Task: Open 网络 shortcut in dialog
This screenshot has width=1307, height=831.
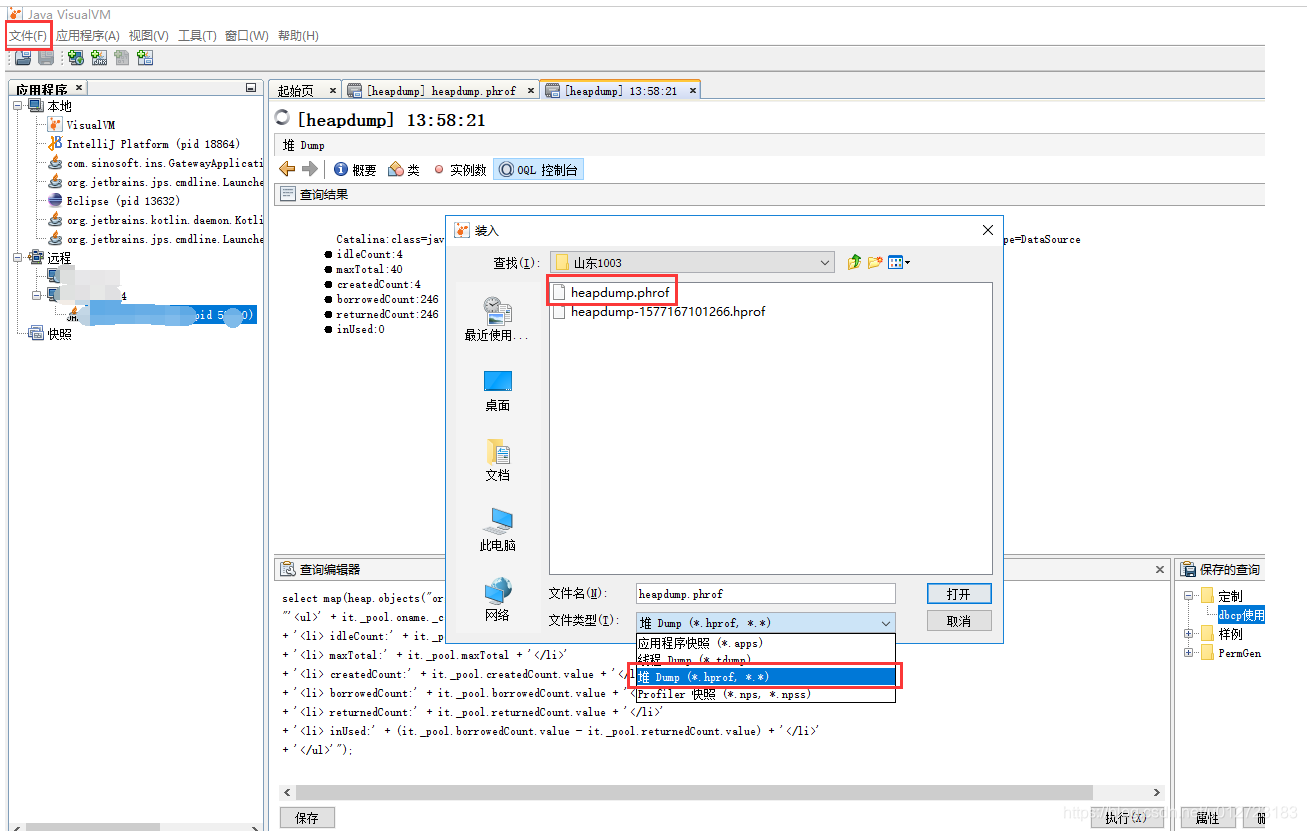Action: [497, 600]
